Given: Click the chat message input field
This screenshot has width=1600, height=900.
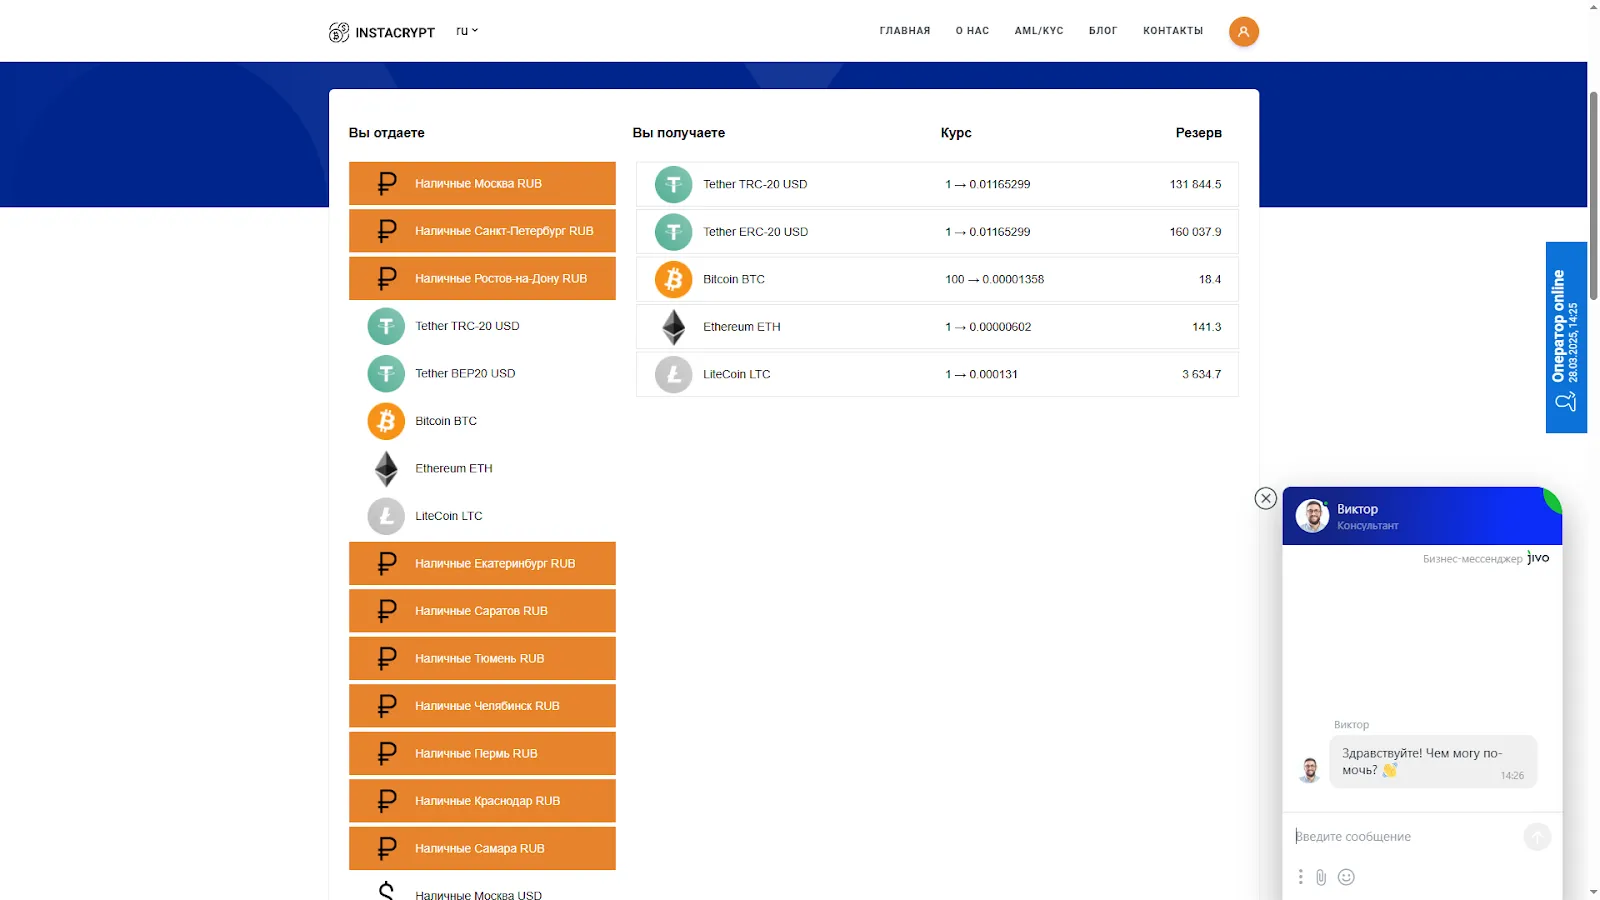Looking at the screenshot, I should [x=1405, y=836].
